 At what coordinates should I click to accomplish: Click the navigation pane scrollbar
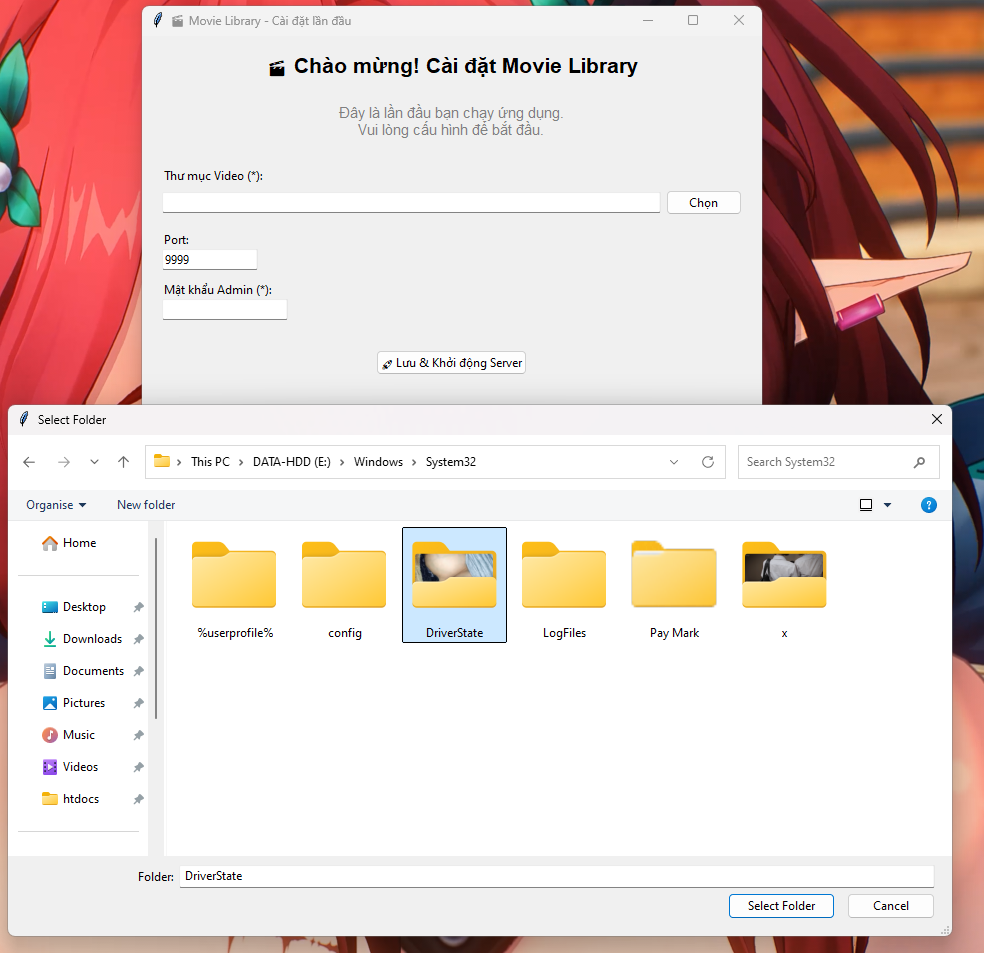coord(156,628)
